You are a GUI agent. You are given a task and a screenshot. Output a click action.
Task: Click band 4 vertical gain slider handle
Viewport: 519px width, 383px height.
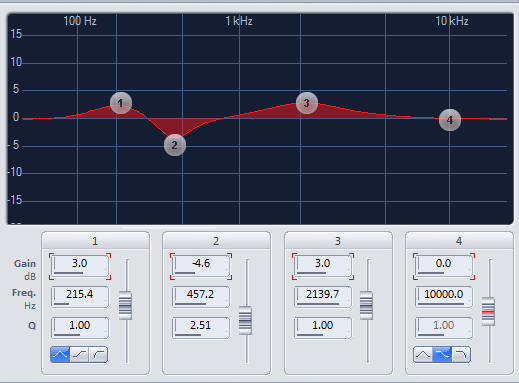tap(488, 311)
